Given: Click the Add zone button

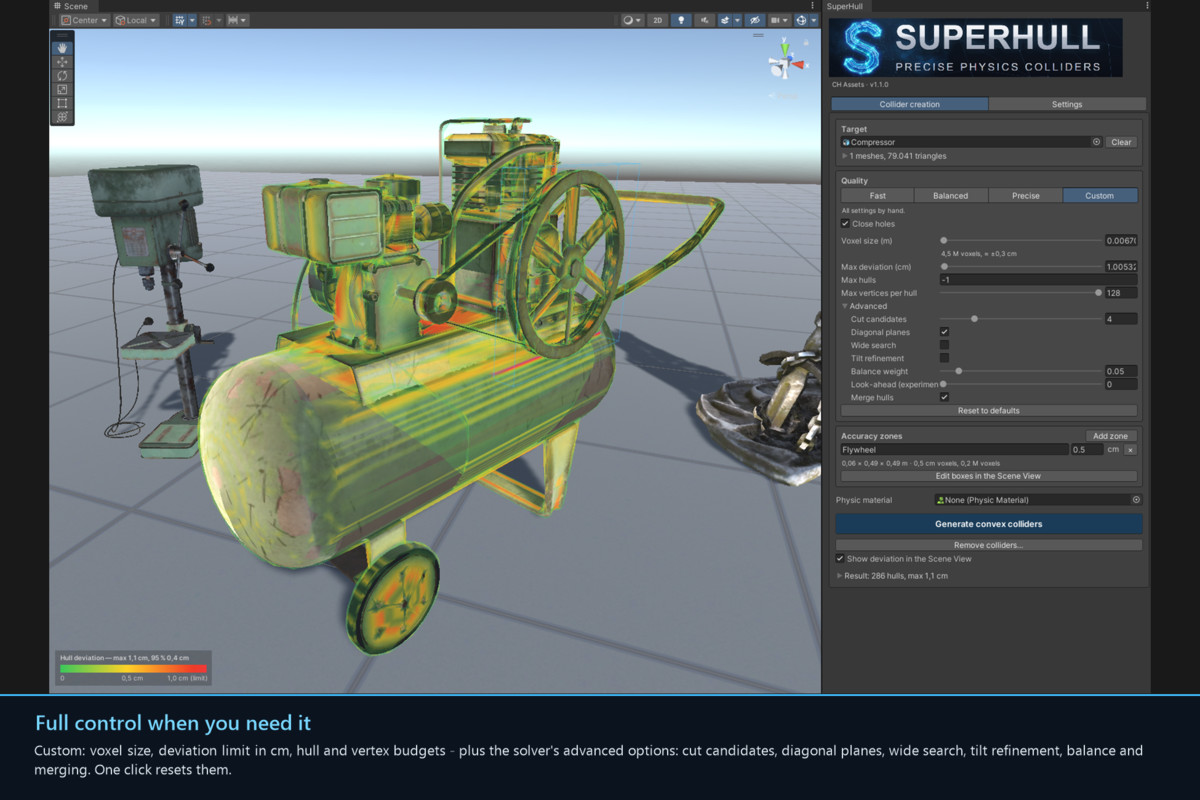Looking at the screenshot, I should coord(1111,436).
